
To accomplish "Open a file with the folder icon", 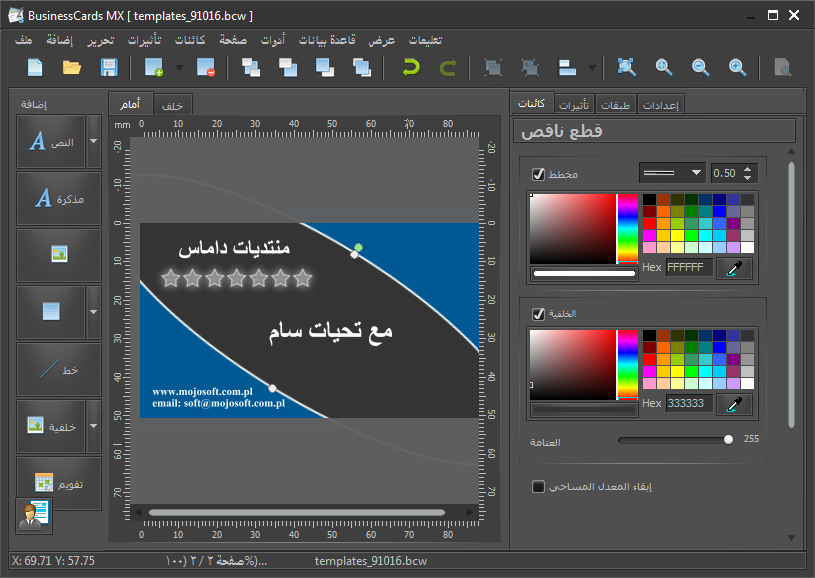I will tap(72, 68).
